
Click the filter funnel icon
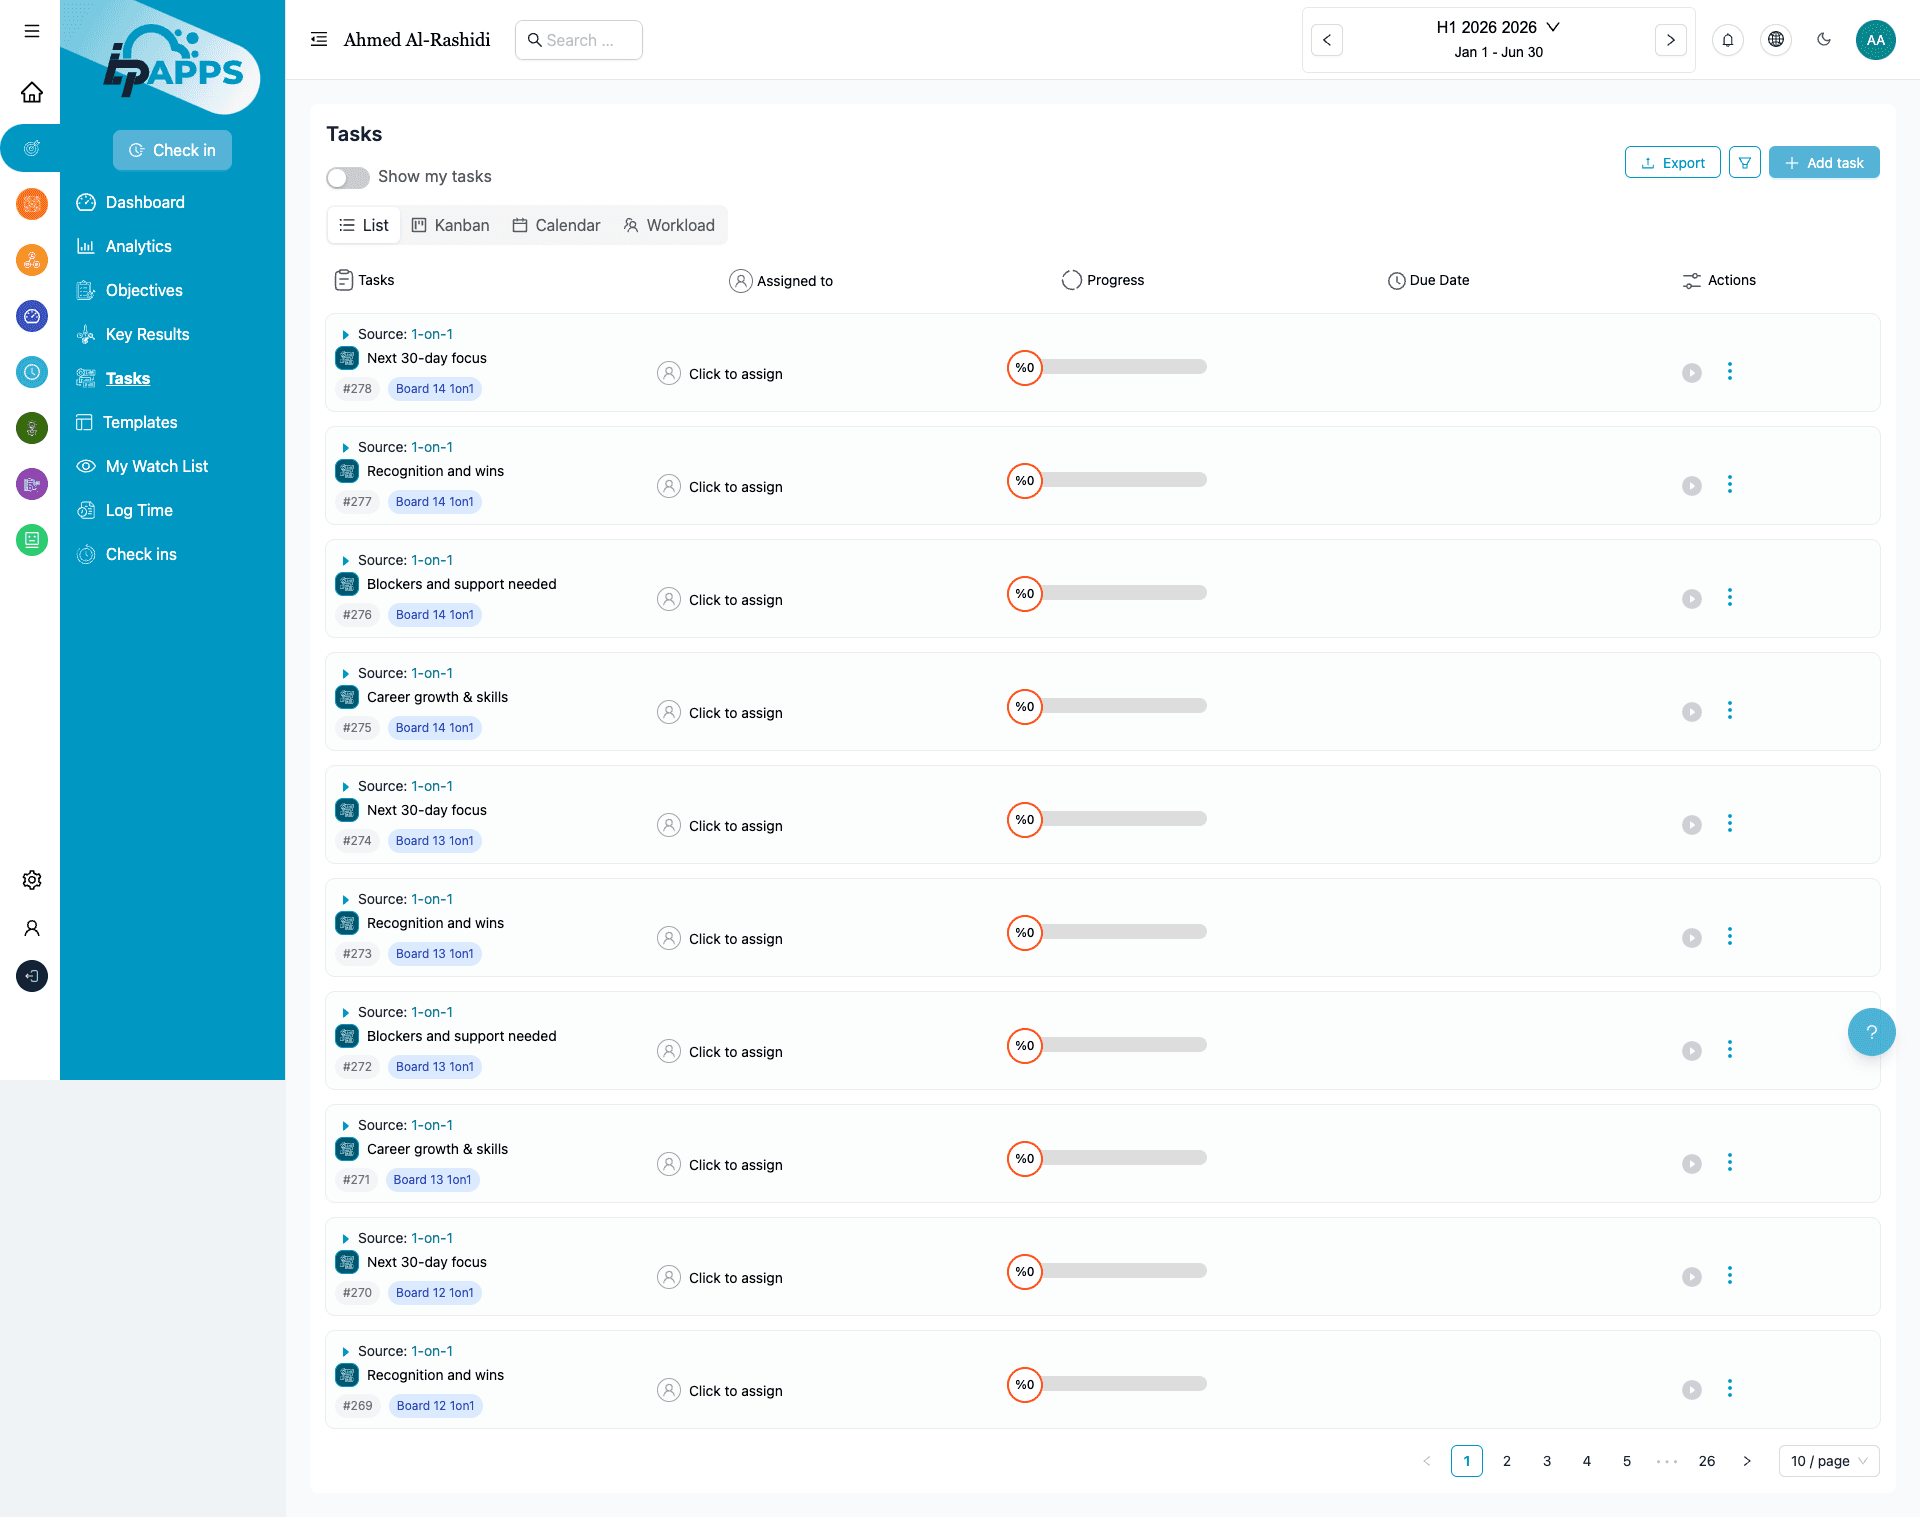pos(1744,162)
